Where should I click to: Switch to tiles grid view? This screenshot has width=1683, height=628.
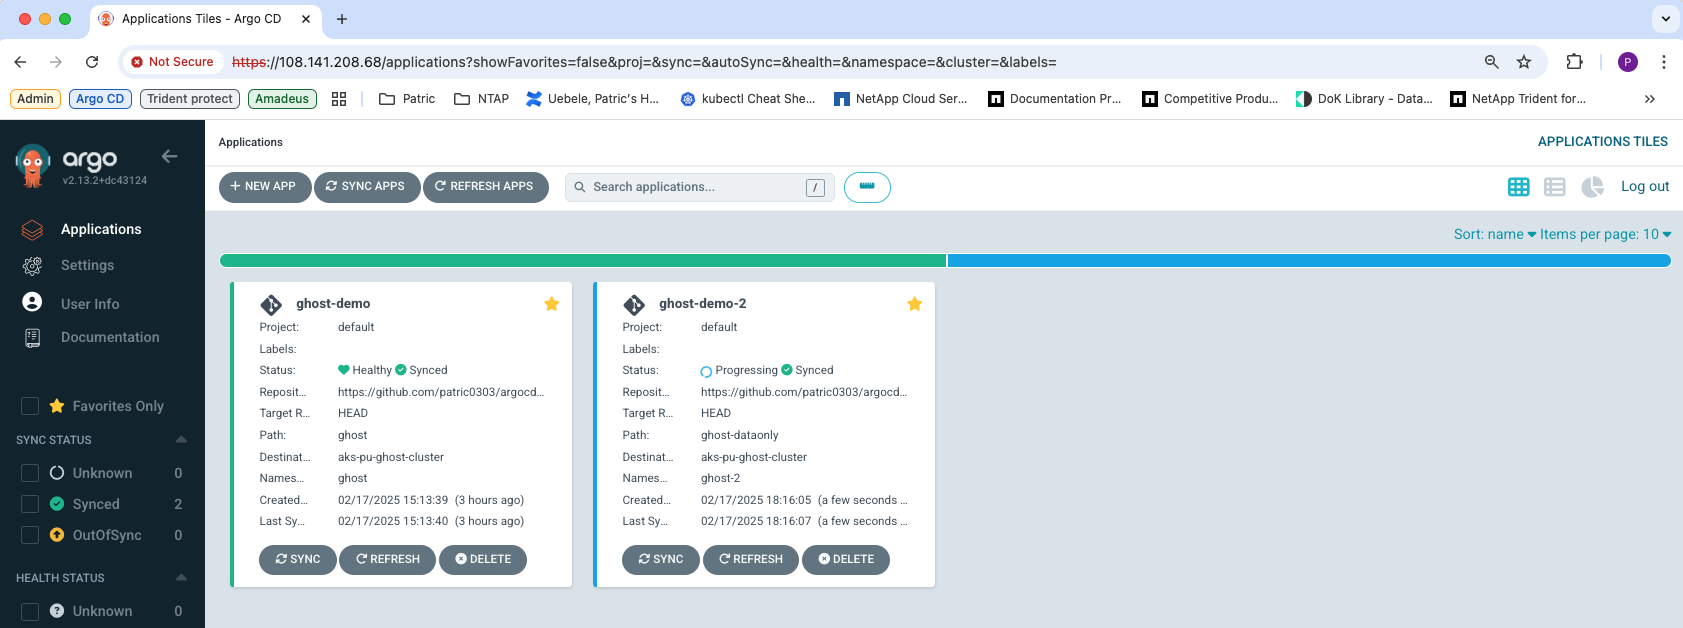pyautogui.click(x=1518, y=187)
